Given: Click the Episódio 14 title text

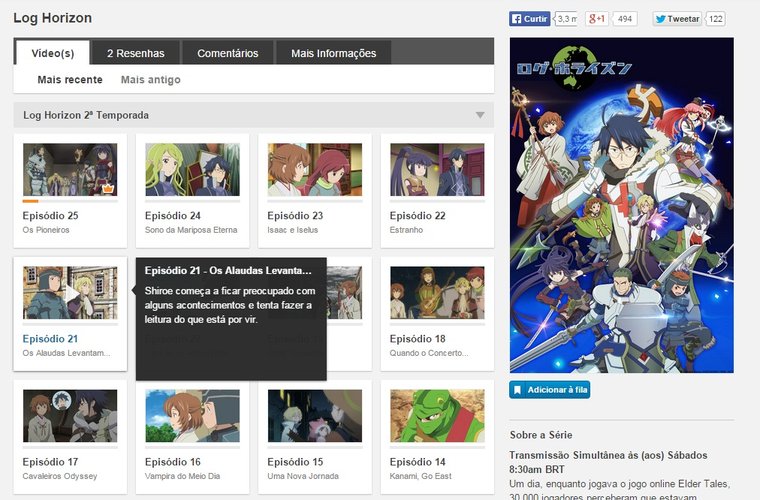Looking at the screenshot, I should click(x=417, y=462).
